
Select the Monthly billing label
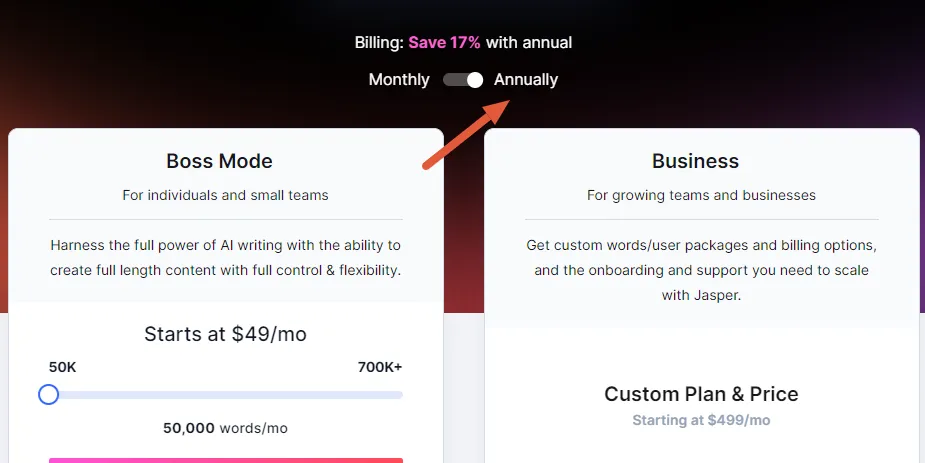[399, 80]
